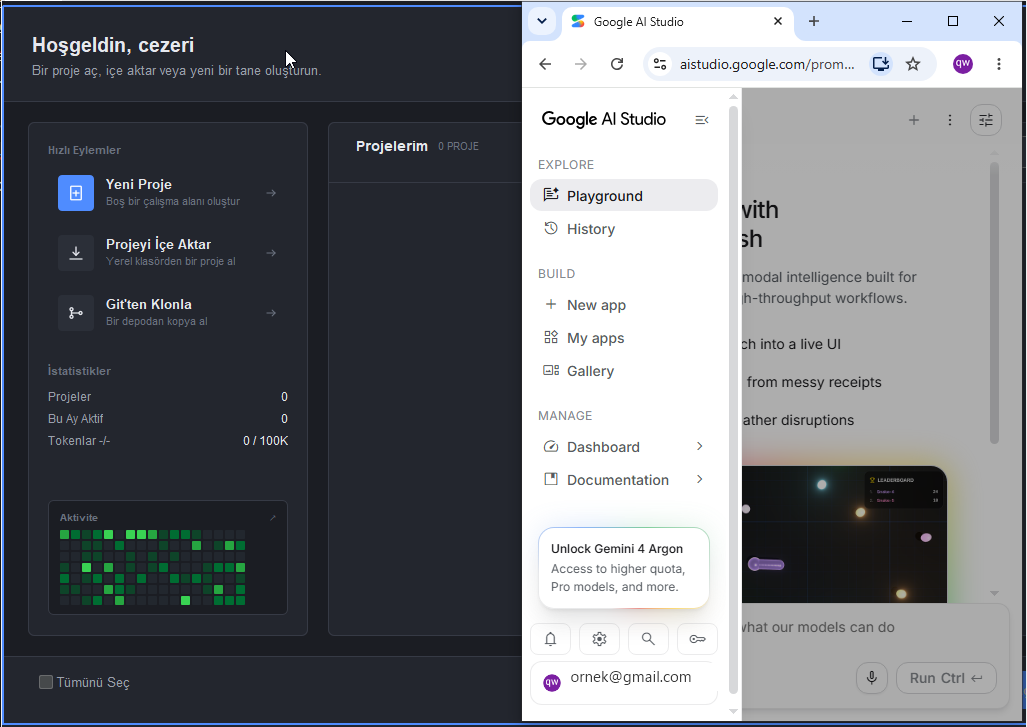Click the prompt text input area
This screenshot has width=1027, height=727.
817,627
